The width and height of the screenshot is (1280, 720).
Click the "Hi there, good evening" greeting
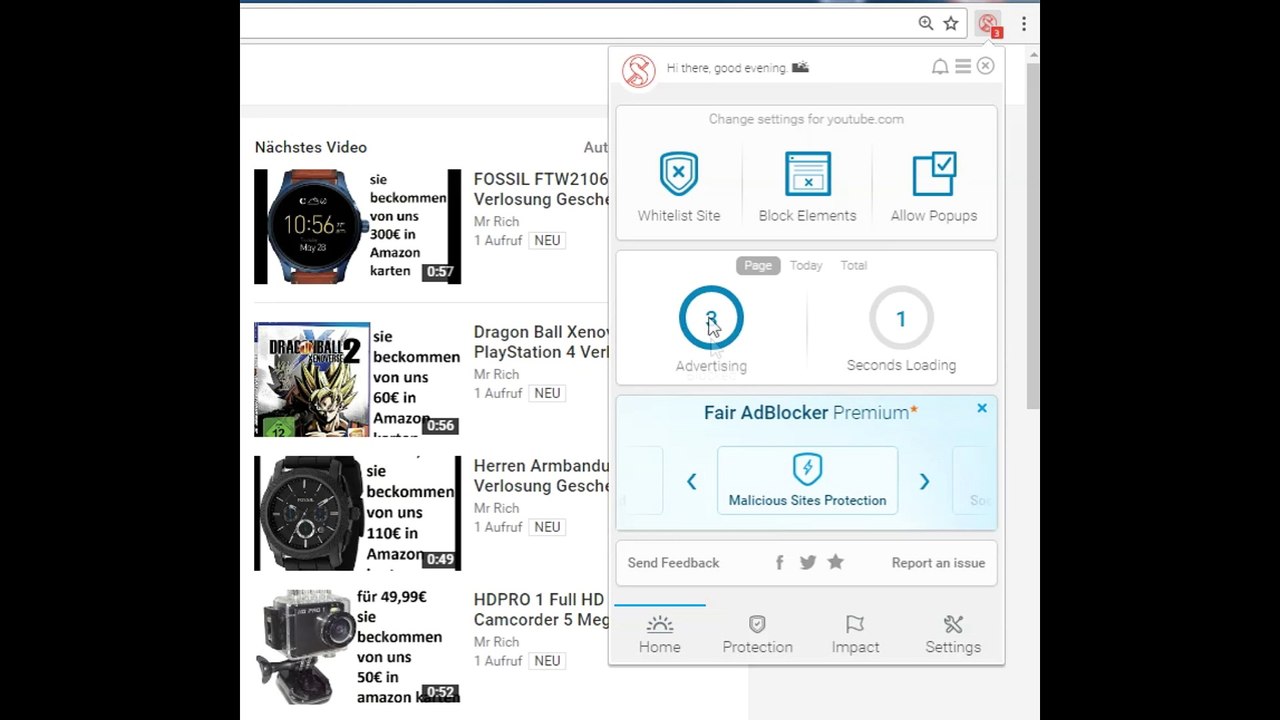(727, 68)
